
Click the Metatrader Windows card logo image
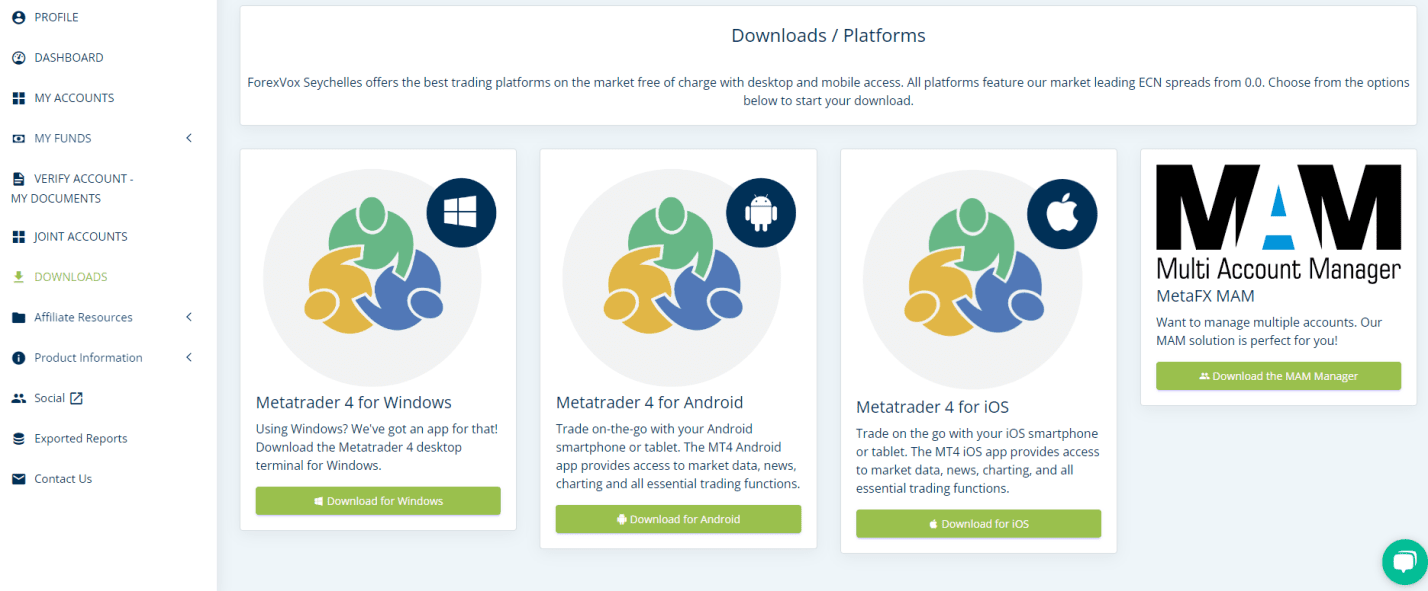372,277
